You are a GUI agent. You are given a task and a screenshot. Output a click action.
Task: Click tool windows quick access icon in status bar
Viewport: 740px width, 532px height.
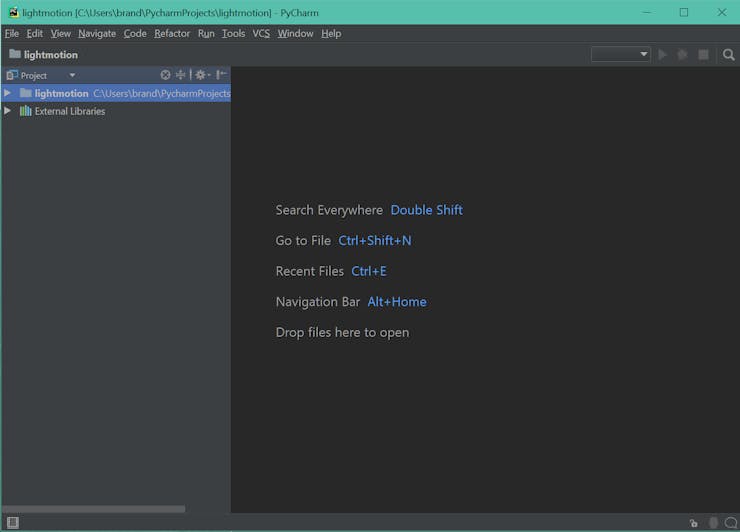(13, 523)
